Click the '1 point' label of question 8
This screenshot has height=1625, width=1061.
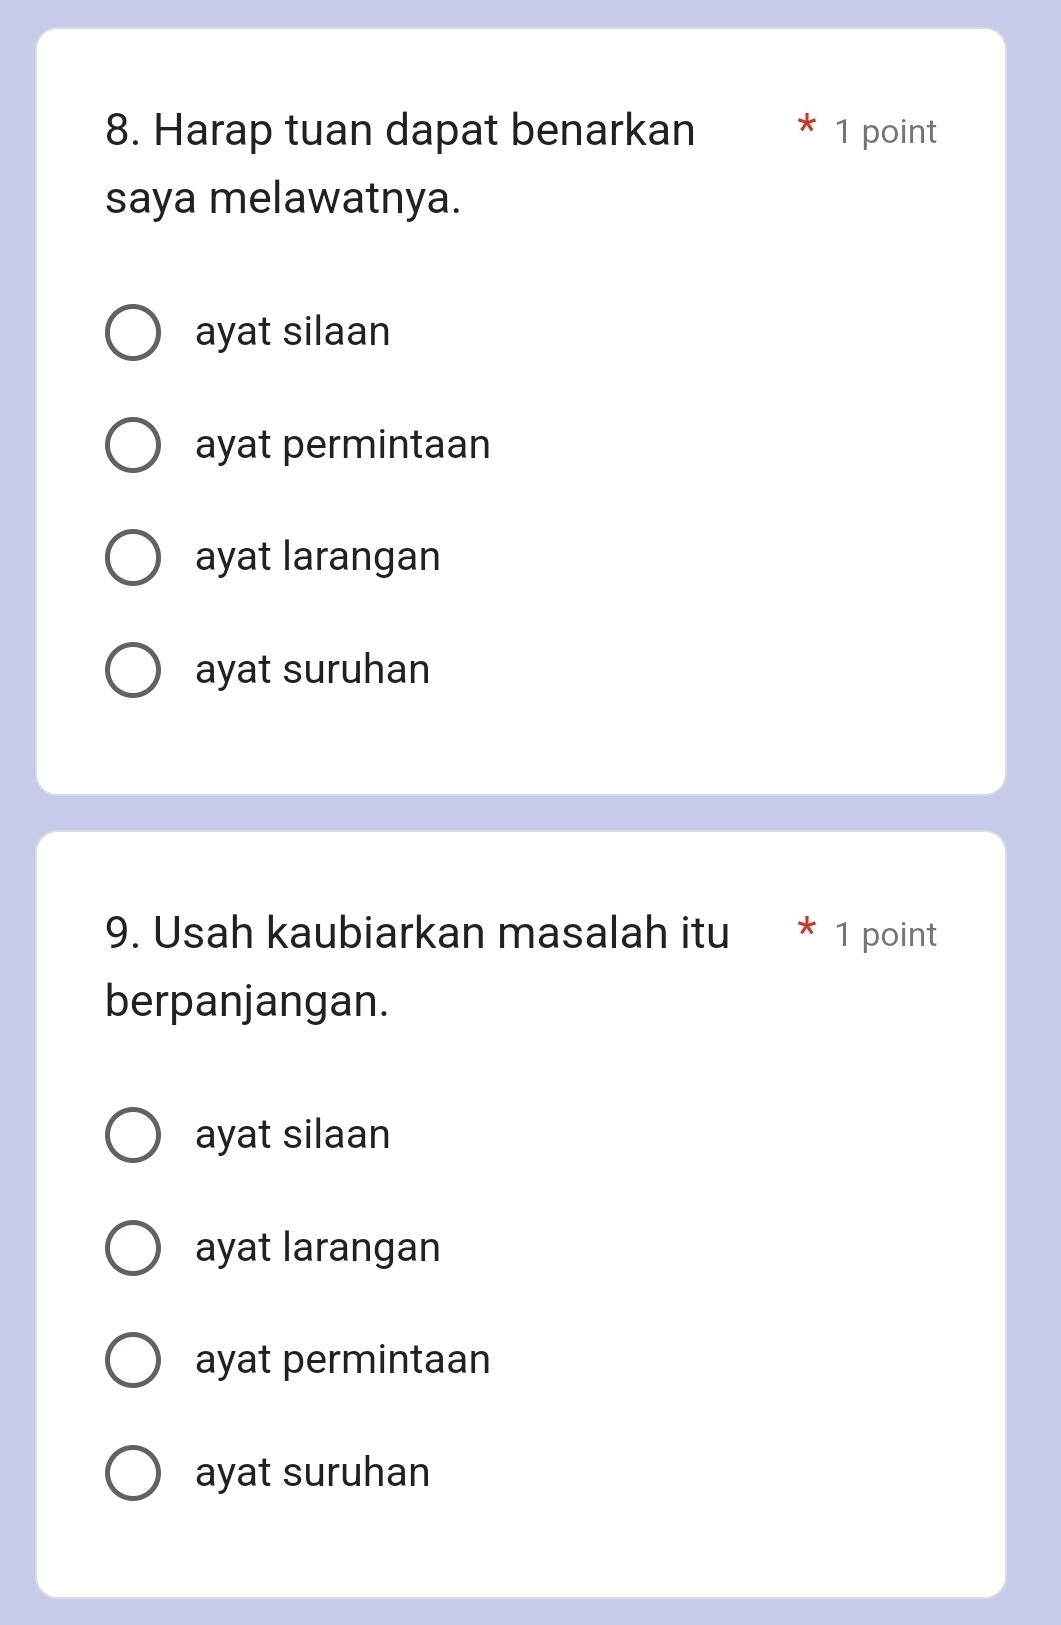885,132
